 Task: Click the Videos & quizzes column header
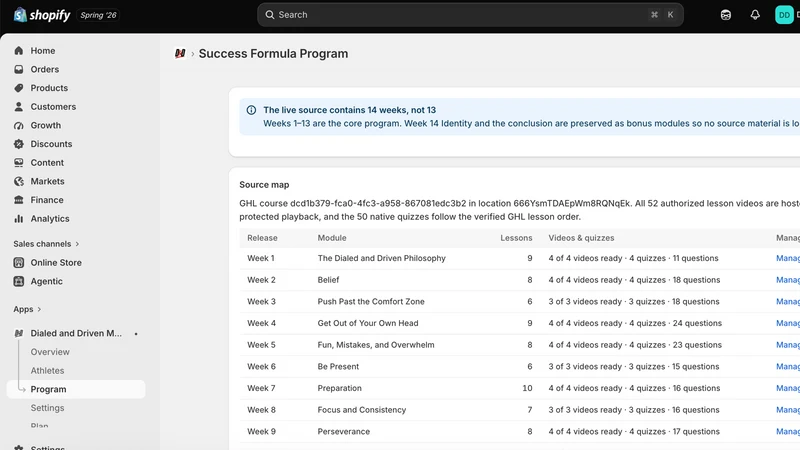point(581,238)
